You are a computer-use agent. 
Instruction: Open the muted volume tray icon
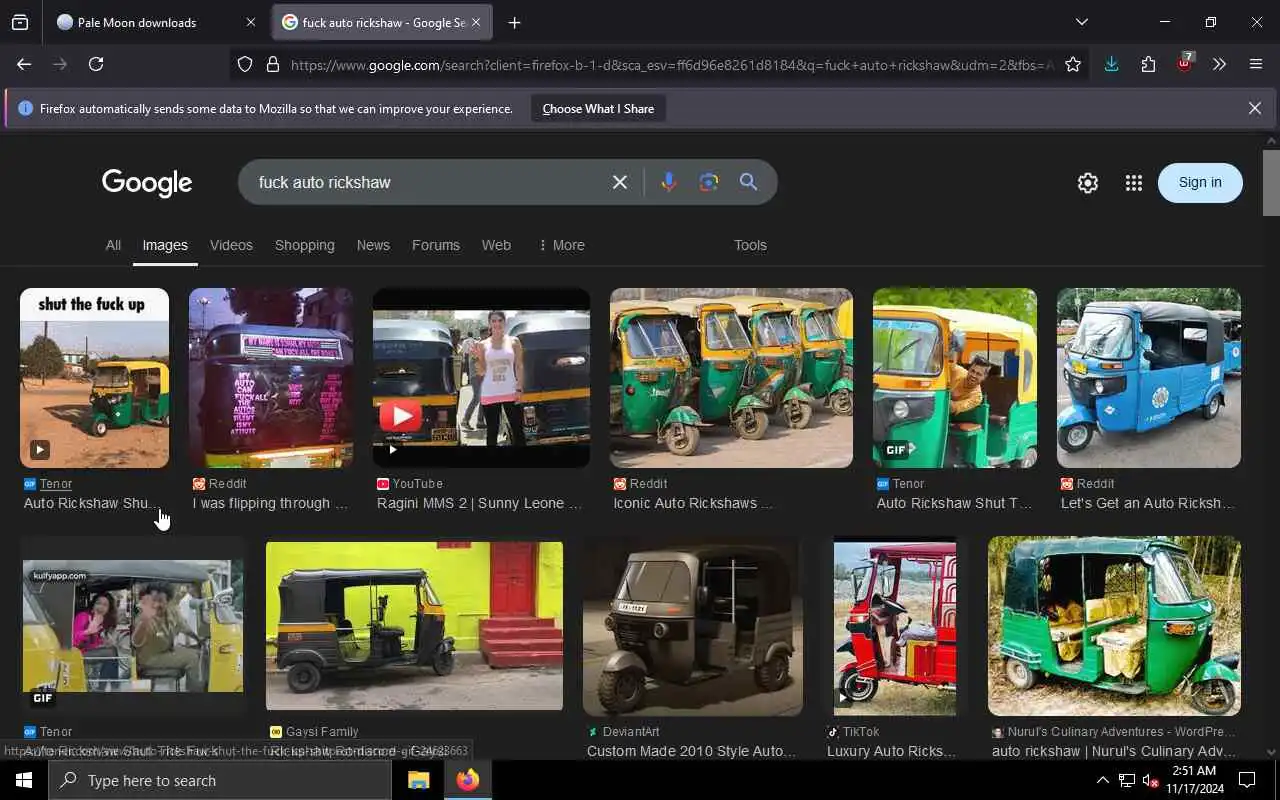click(x=1151, y=780)
